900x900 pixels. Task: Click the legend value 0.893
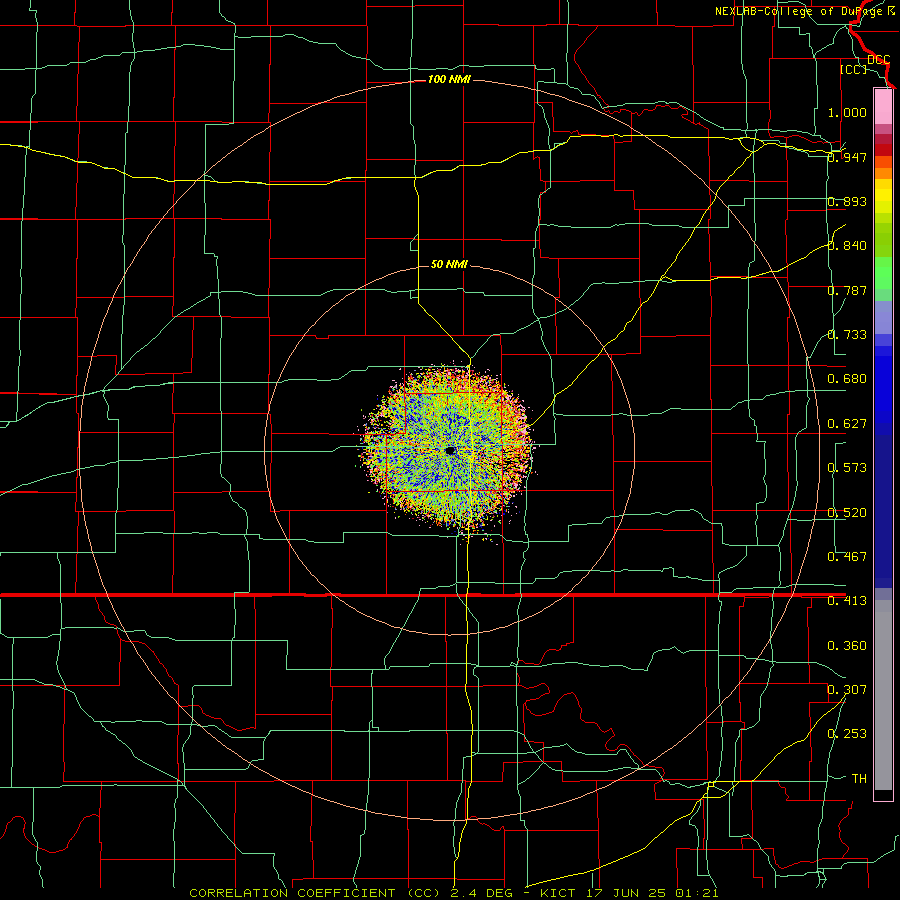coord(847,201)
